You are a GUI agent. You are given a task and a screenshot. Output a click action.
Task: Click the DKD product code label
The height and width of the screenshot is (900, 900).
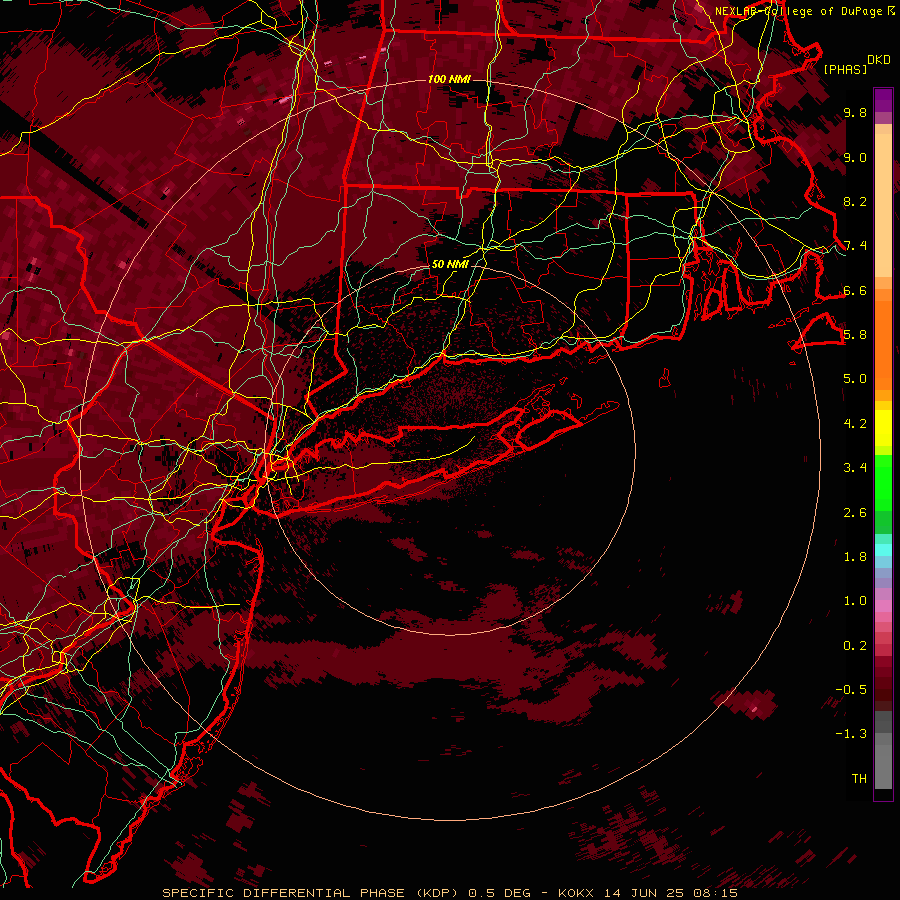879,59
